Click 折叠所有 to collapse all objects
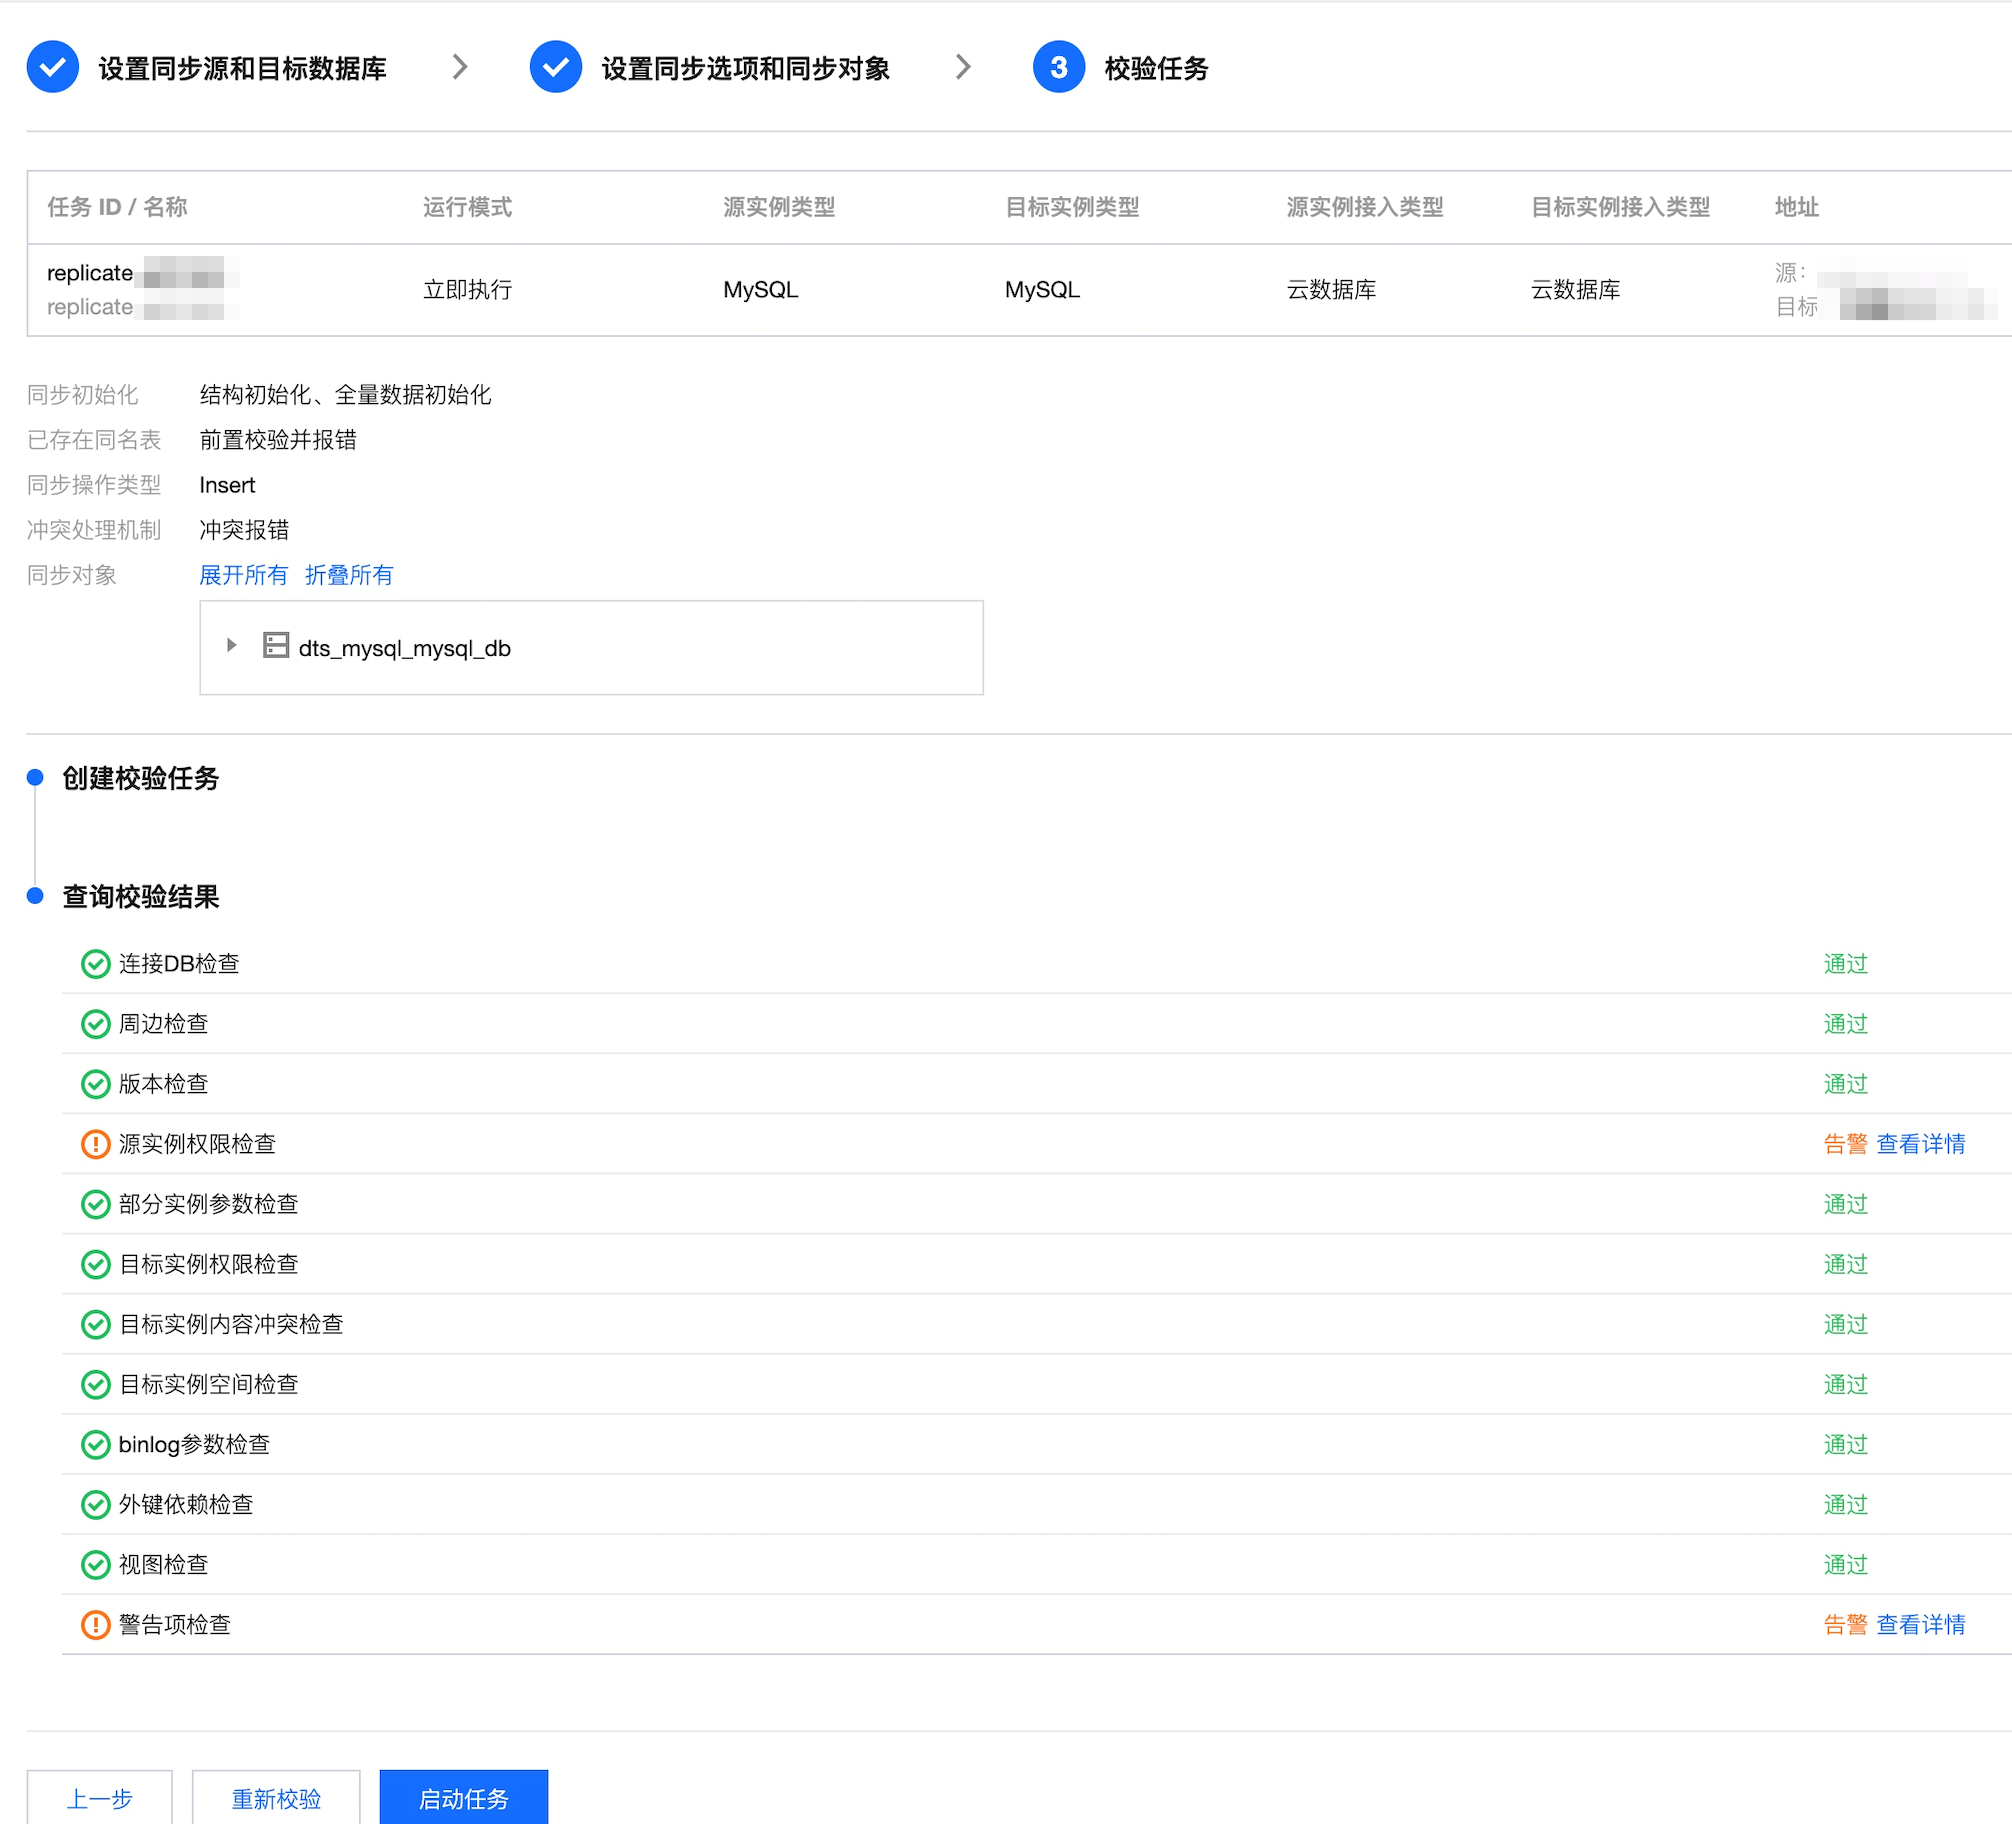Image resolution: width=2012 pixels, height=1824 pixels. click(349, 575)
